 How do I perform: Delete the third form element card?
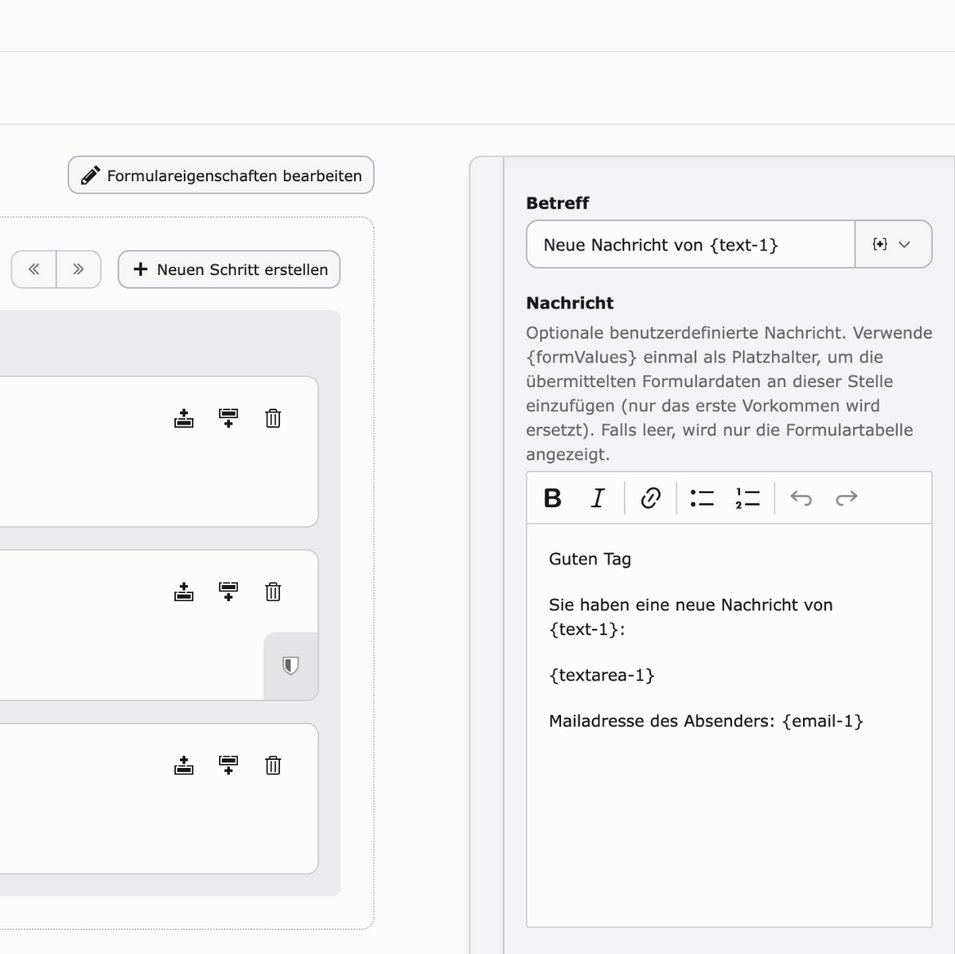273,765
